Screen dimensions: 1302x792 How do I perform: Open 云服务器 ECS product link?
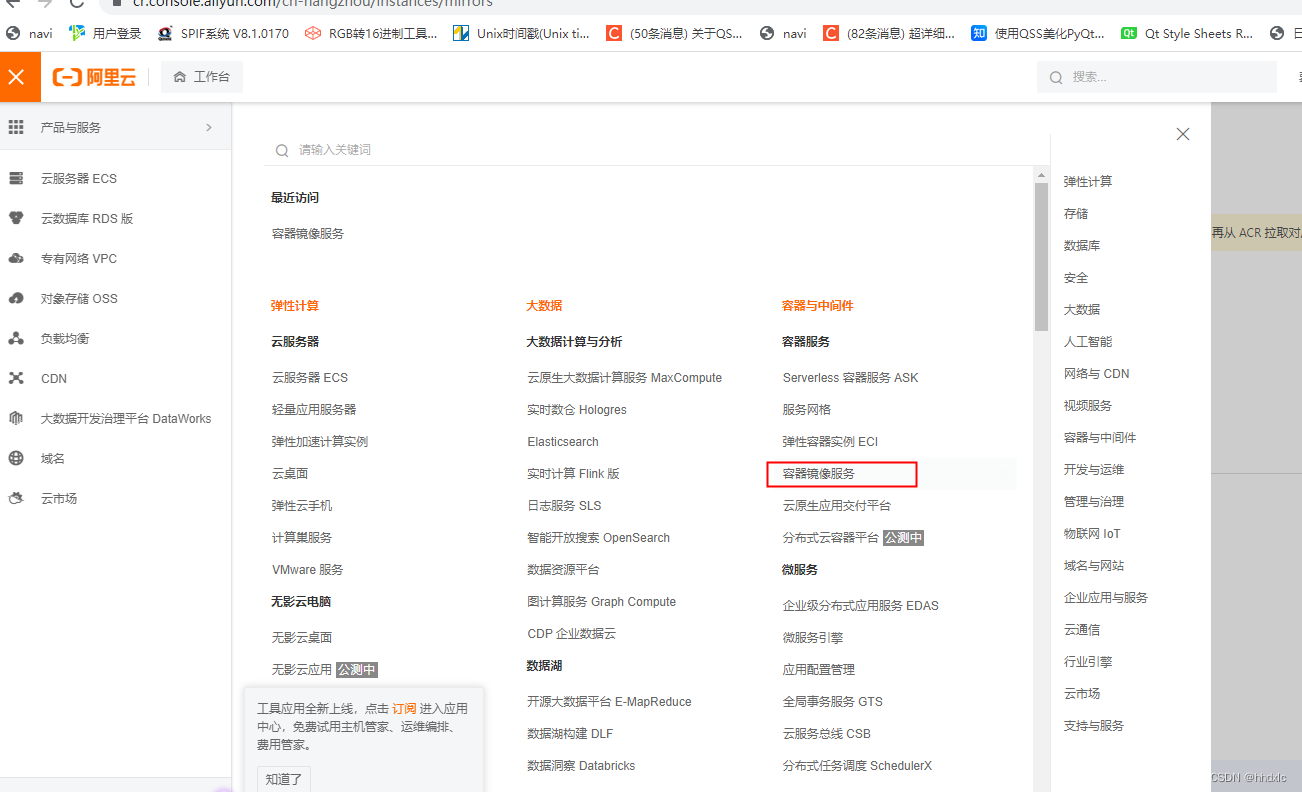pyautogui.click(x=310, y=378)
